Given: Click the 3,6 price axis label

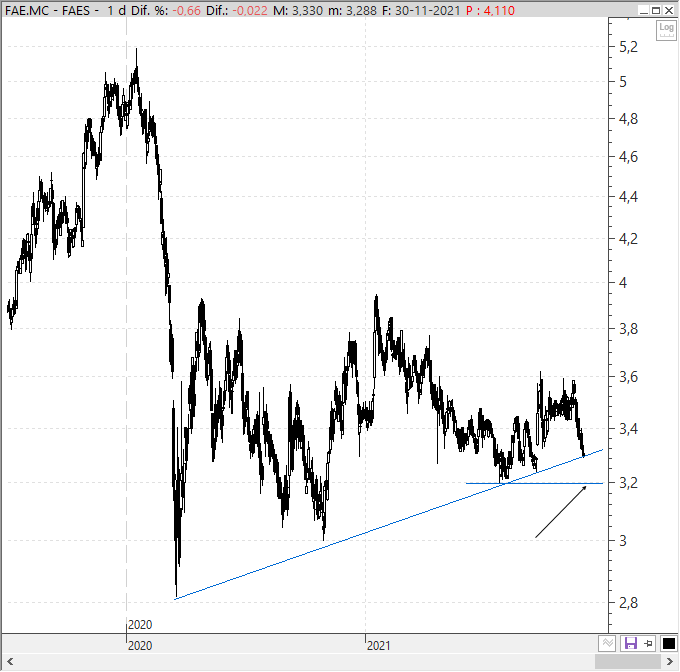Looking at the screenshot, I should pyautogui.click(x=628, y=376).
